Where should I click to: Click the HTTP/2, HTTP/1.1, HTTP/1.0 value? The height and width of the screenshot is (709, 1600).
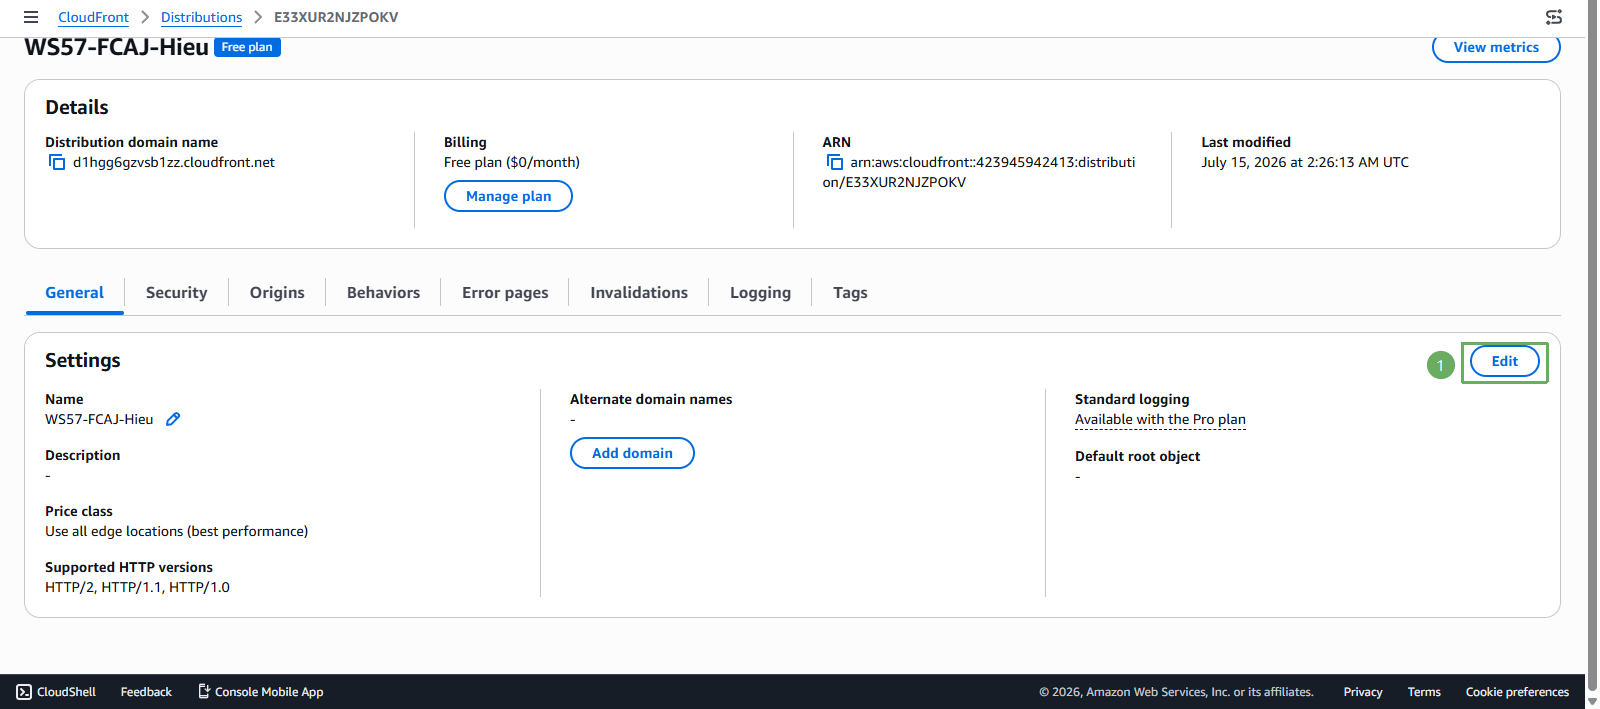pyautogui.click(x=137, y=587)
